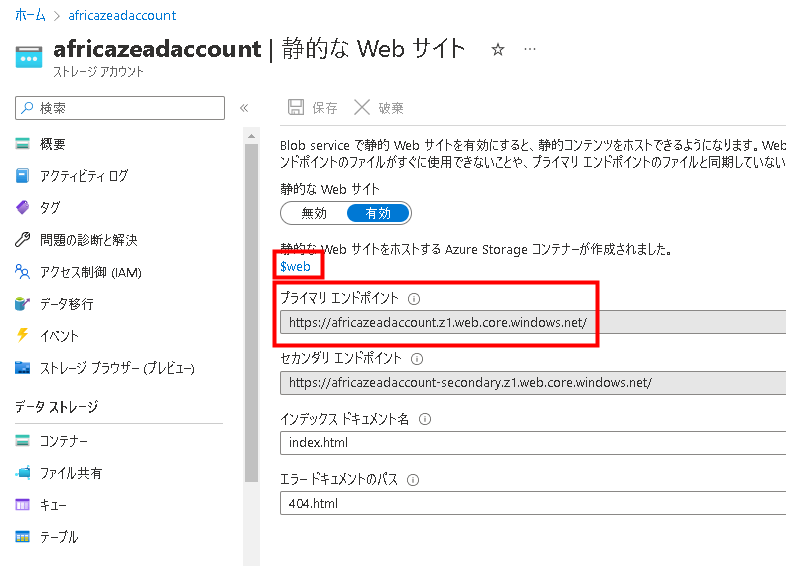The width and height of the screenshot is (786, 566).
Task: Click the storage account icon beside the title
Action: tap(29, 57)
